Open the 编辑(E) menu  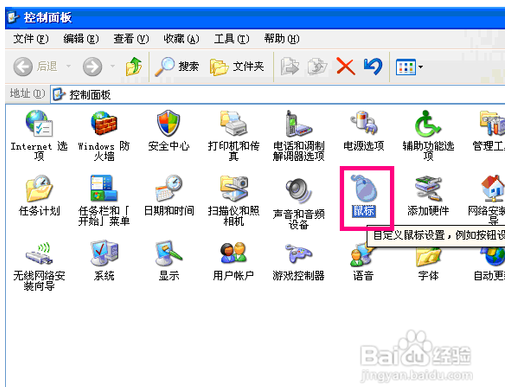81,39
